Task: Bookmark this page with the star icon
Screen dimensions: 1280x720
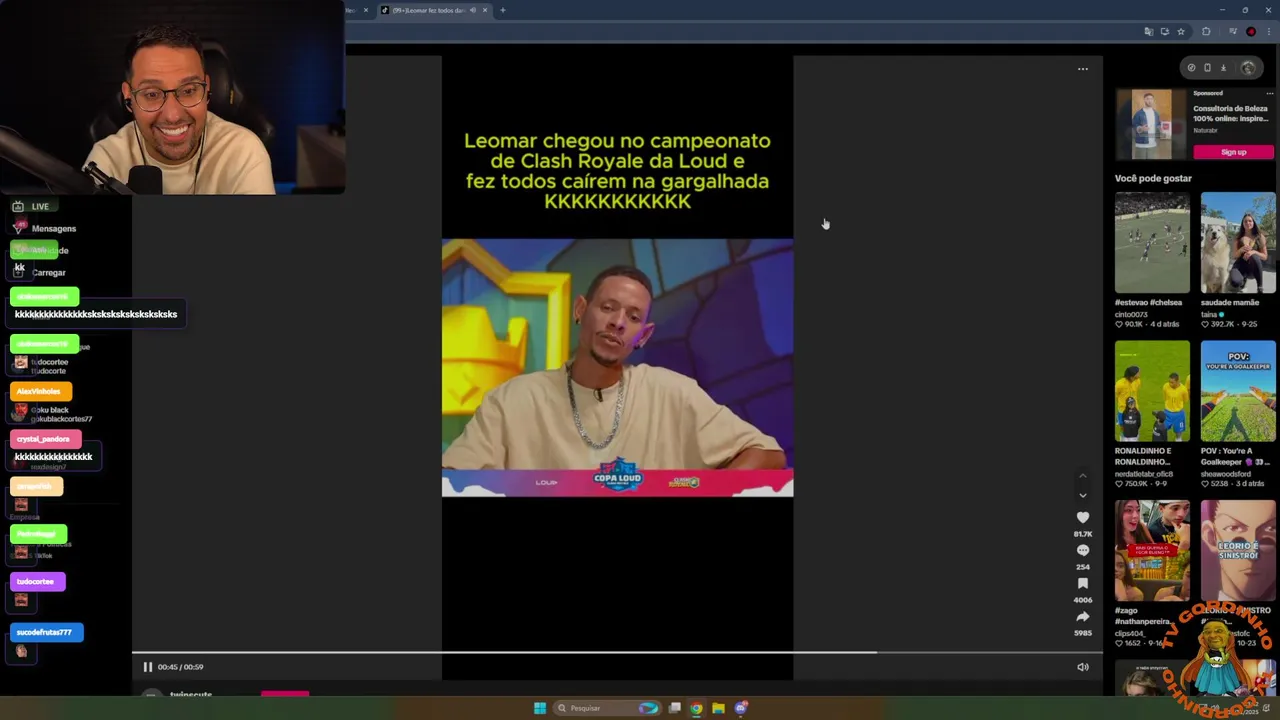Action: click(x=1181, y=32)
